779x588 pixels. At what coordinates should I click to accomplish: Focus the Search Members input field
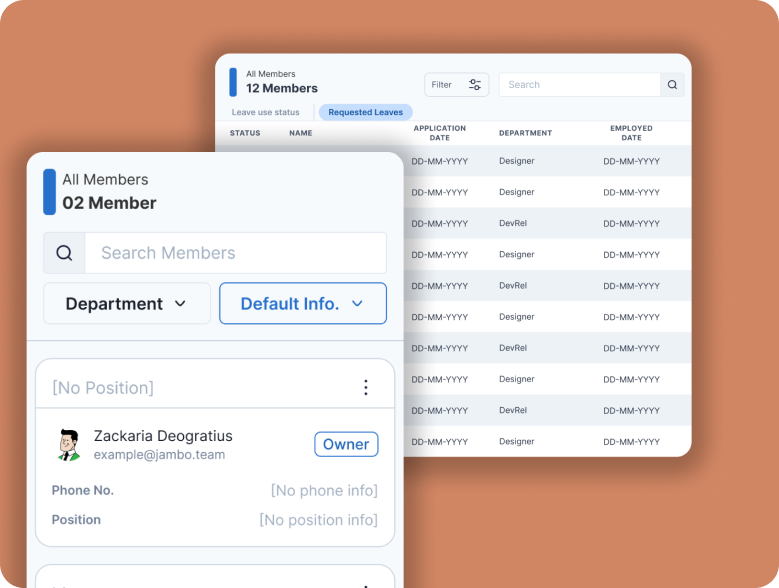[x=235, y=253]
